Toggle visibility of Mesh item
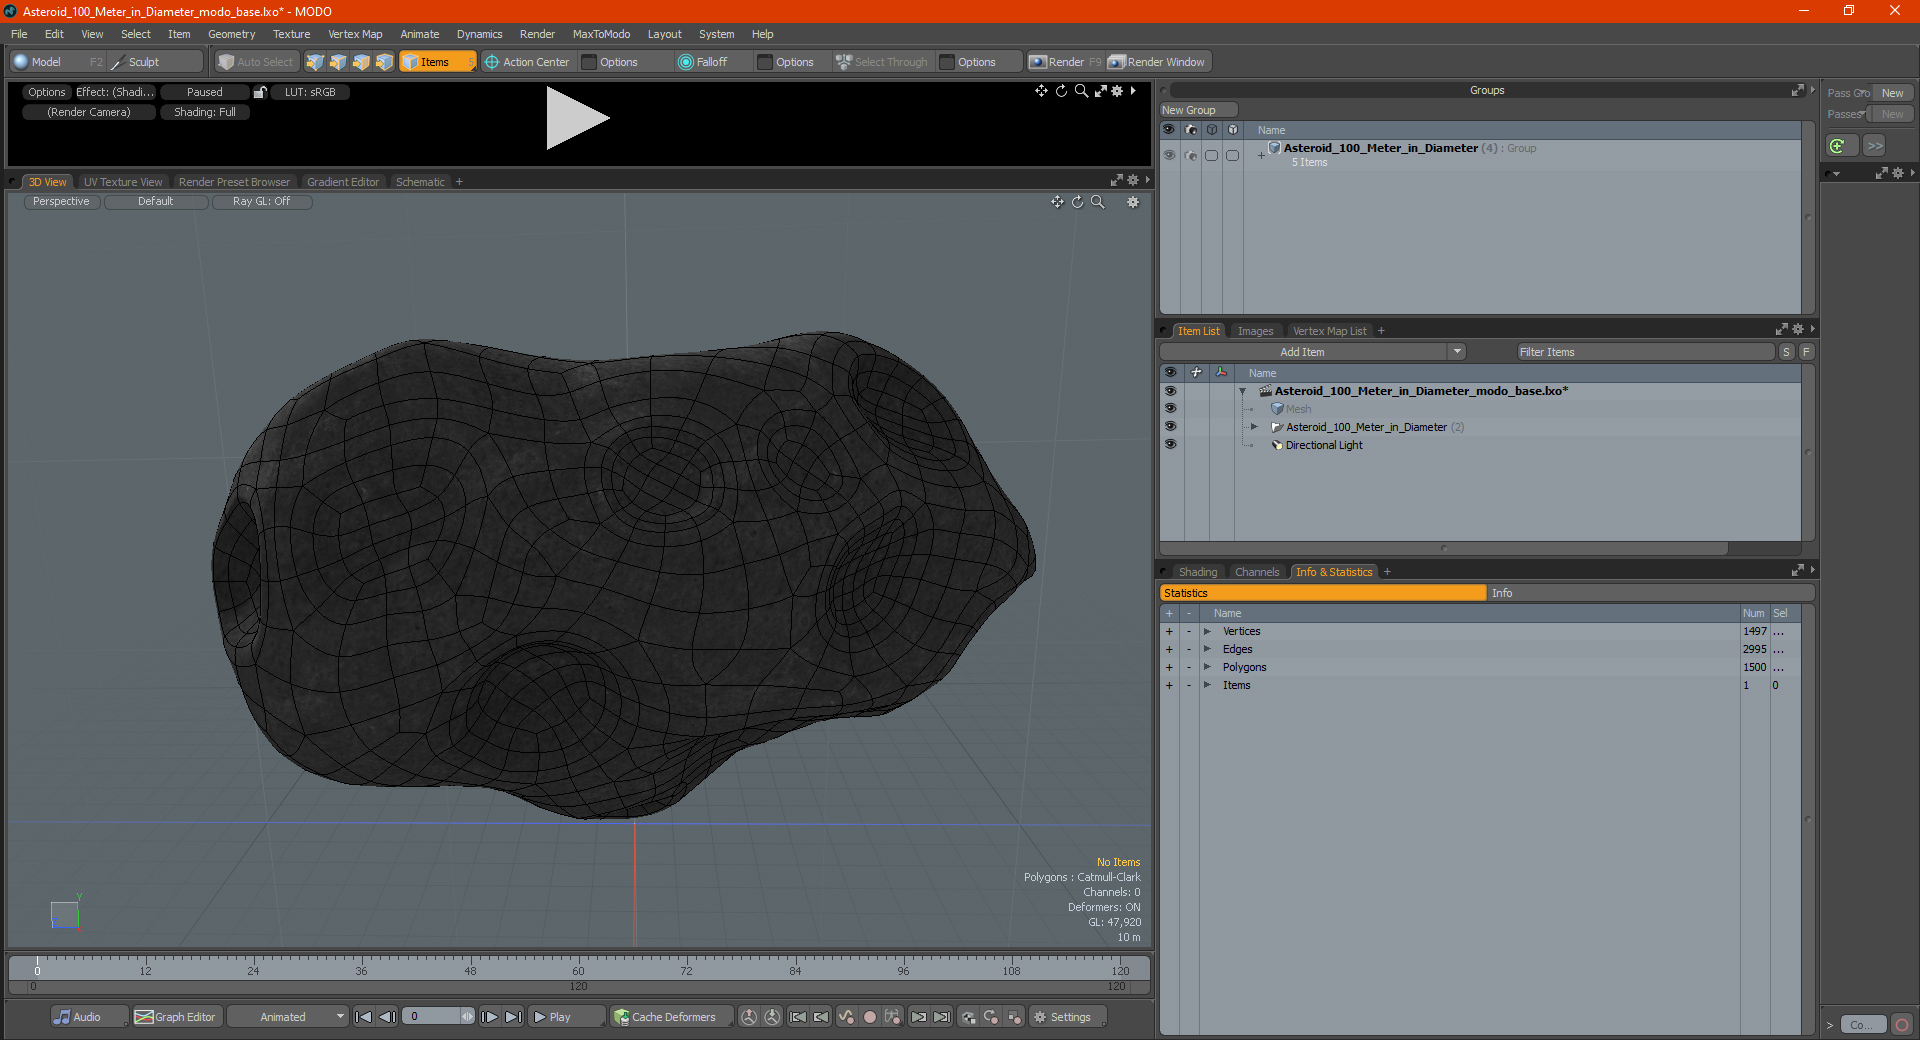This screenshot has height=1040, width=1920. [x=1170, y=409]
